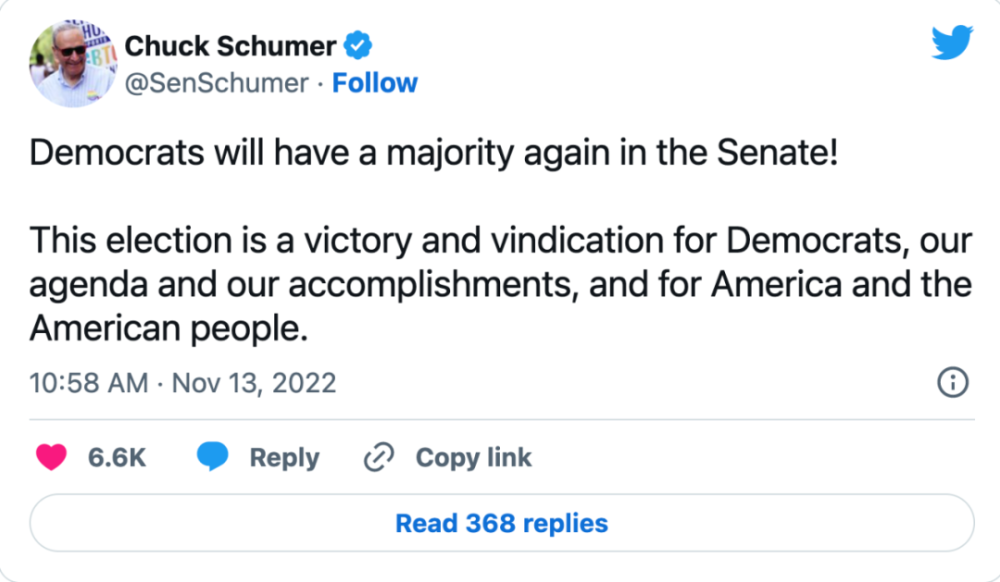Like the tweet with the heart icon
Image resolution: width=1000 pixels, height=582 pixels.
(51, 457)
